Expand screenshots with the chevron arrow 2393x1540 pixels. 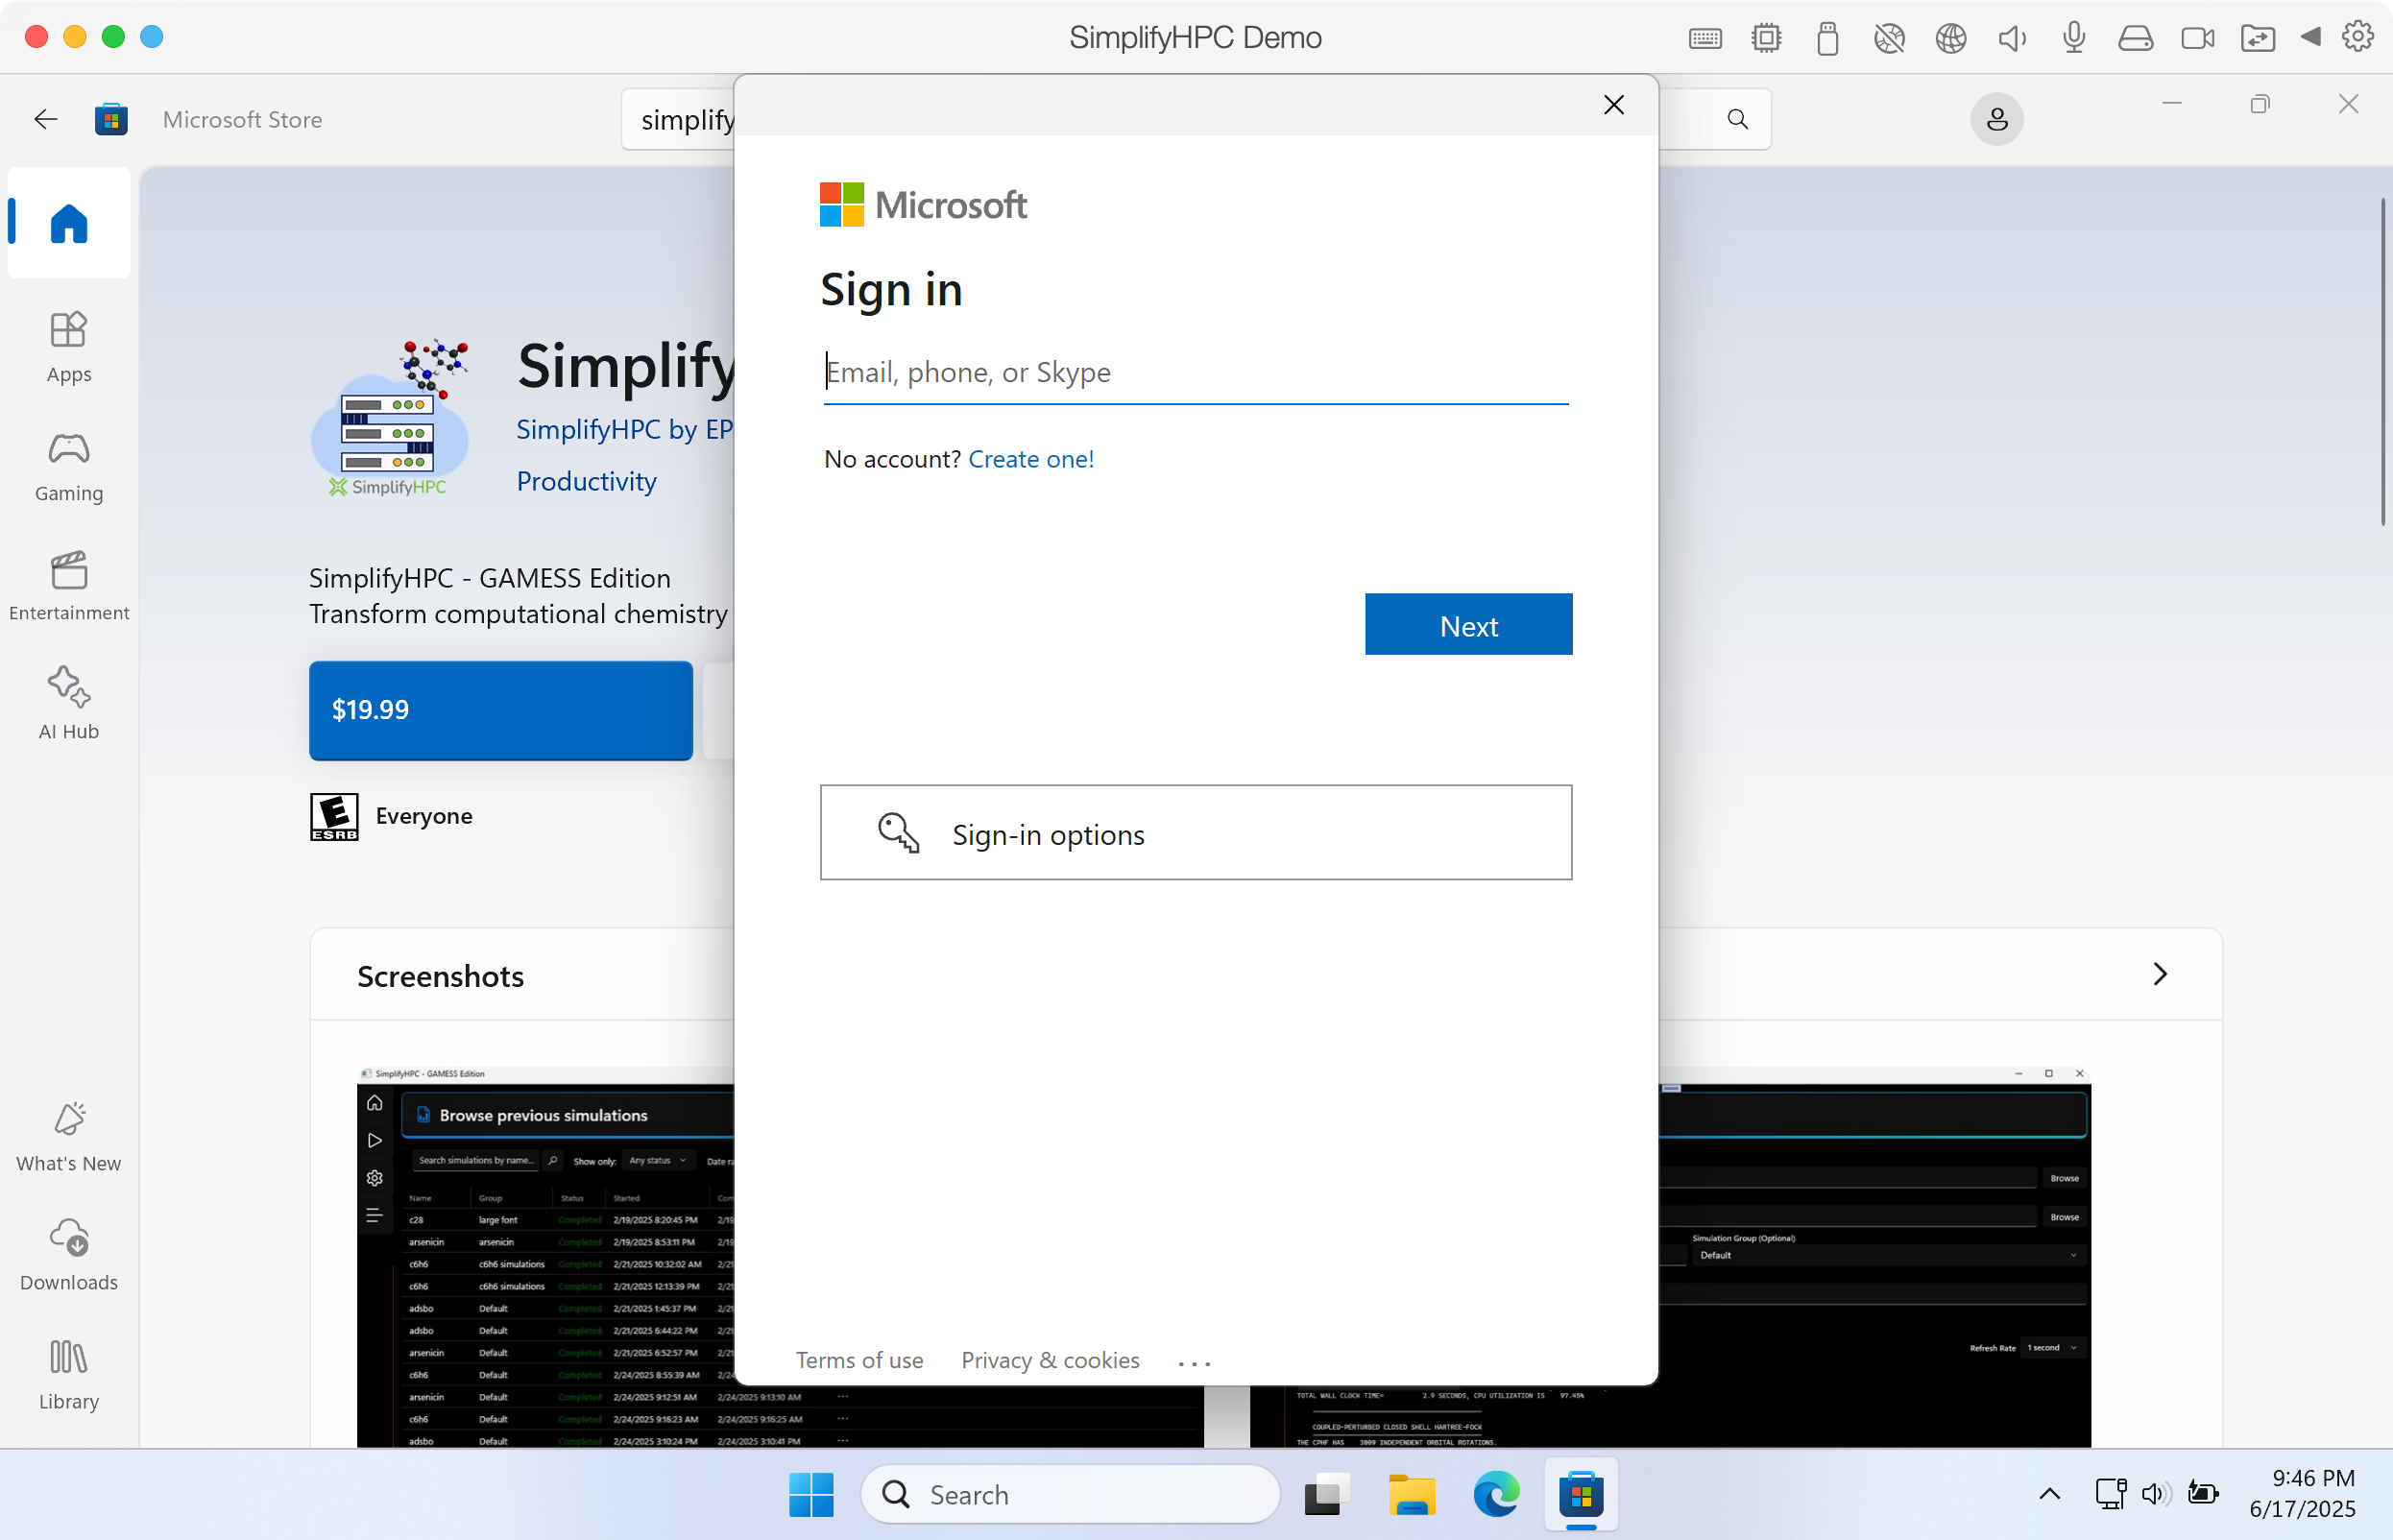[x=2160, y=974]
